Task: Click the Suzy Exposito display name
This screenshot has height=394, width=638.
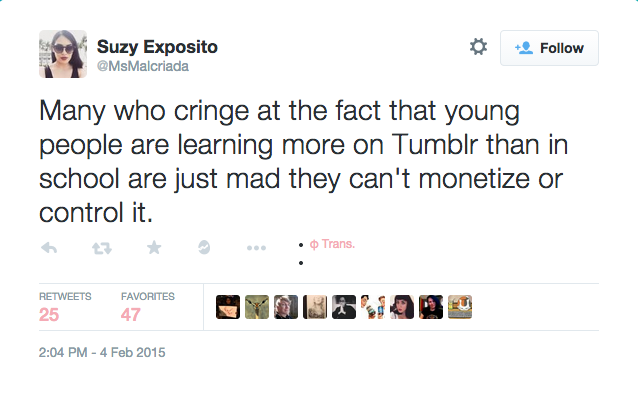Action: point(157,47)
